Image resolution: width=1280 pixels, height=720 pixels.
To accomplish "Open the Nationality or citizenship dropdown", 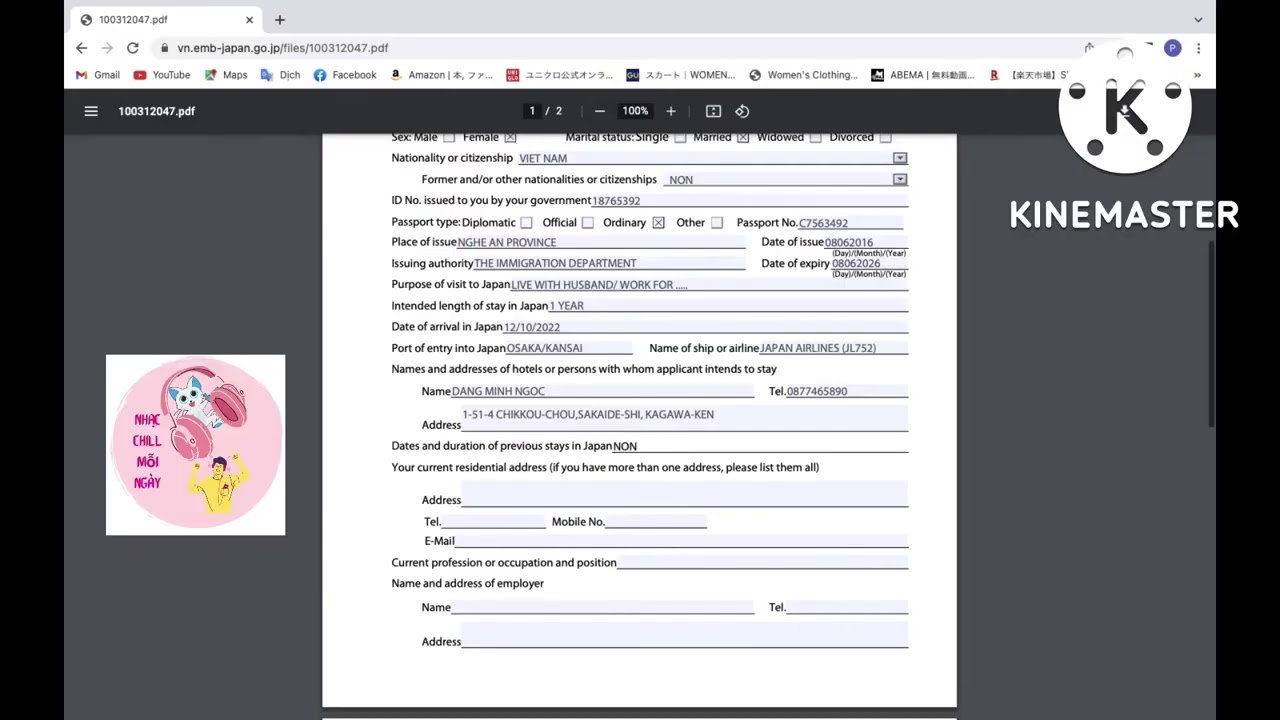I will (900, 158).
